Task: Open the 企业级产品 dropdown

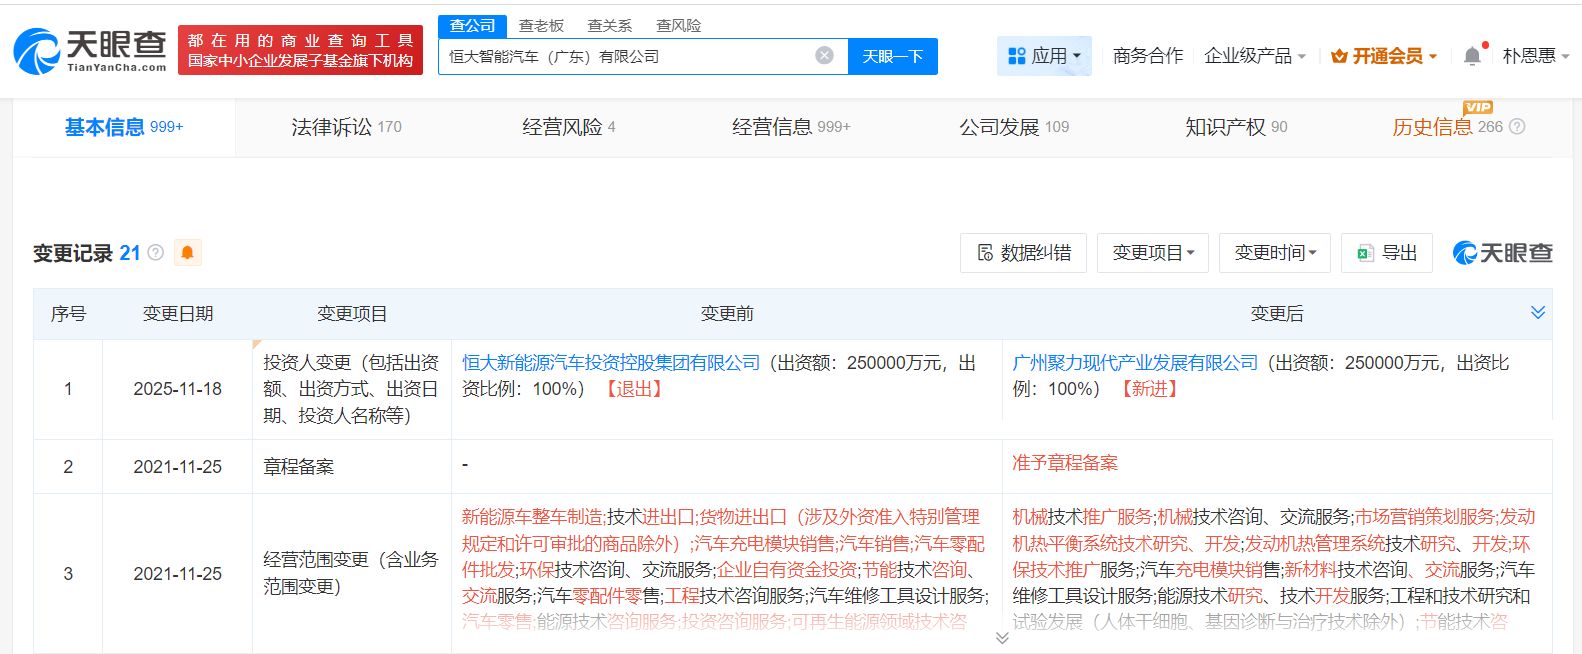Action: (1254, 56)
